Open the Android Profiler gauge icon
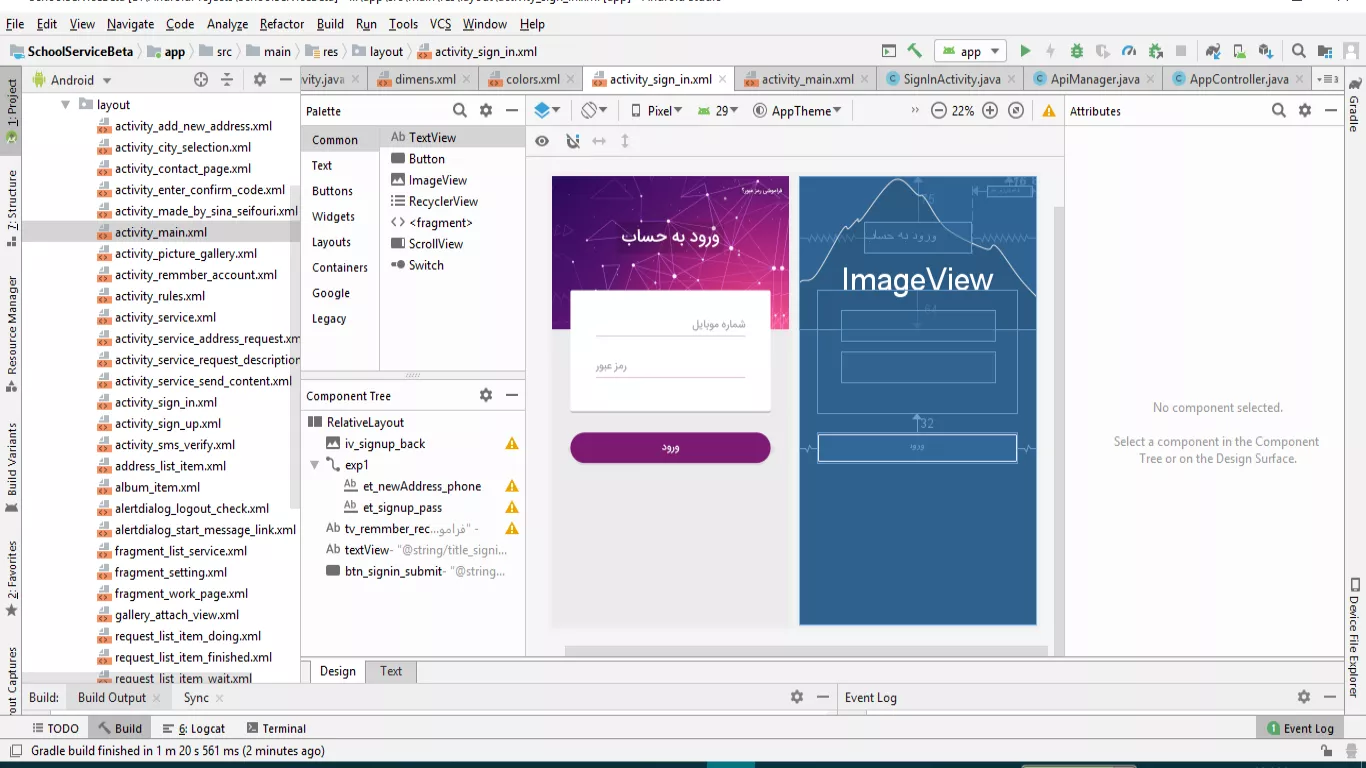Viewport: 1366px width, 768px height. click(x=1129, y=51)
